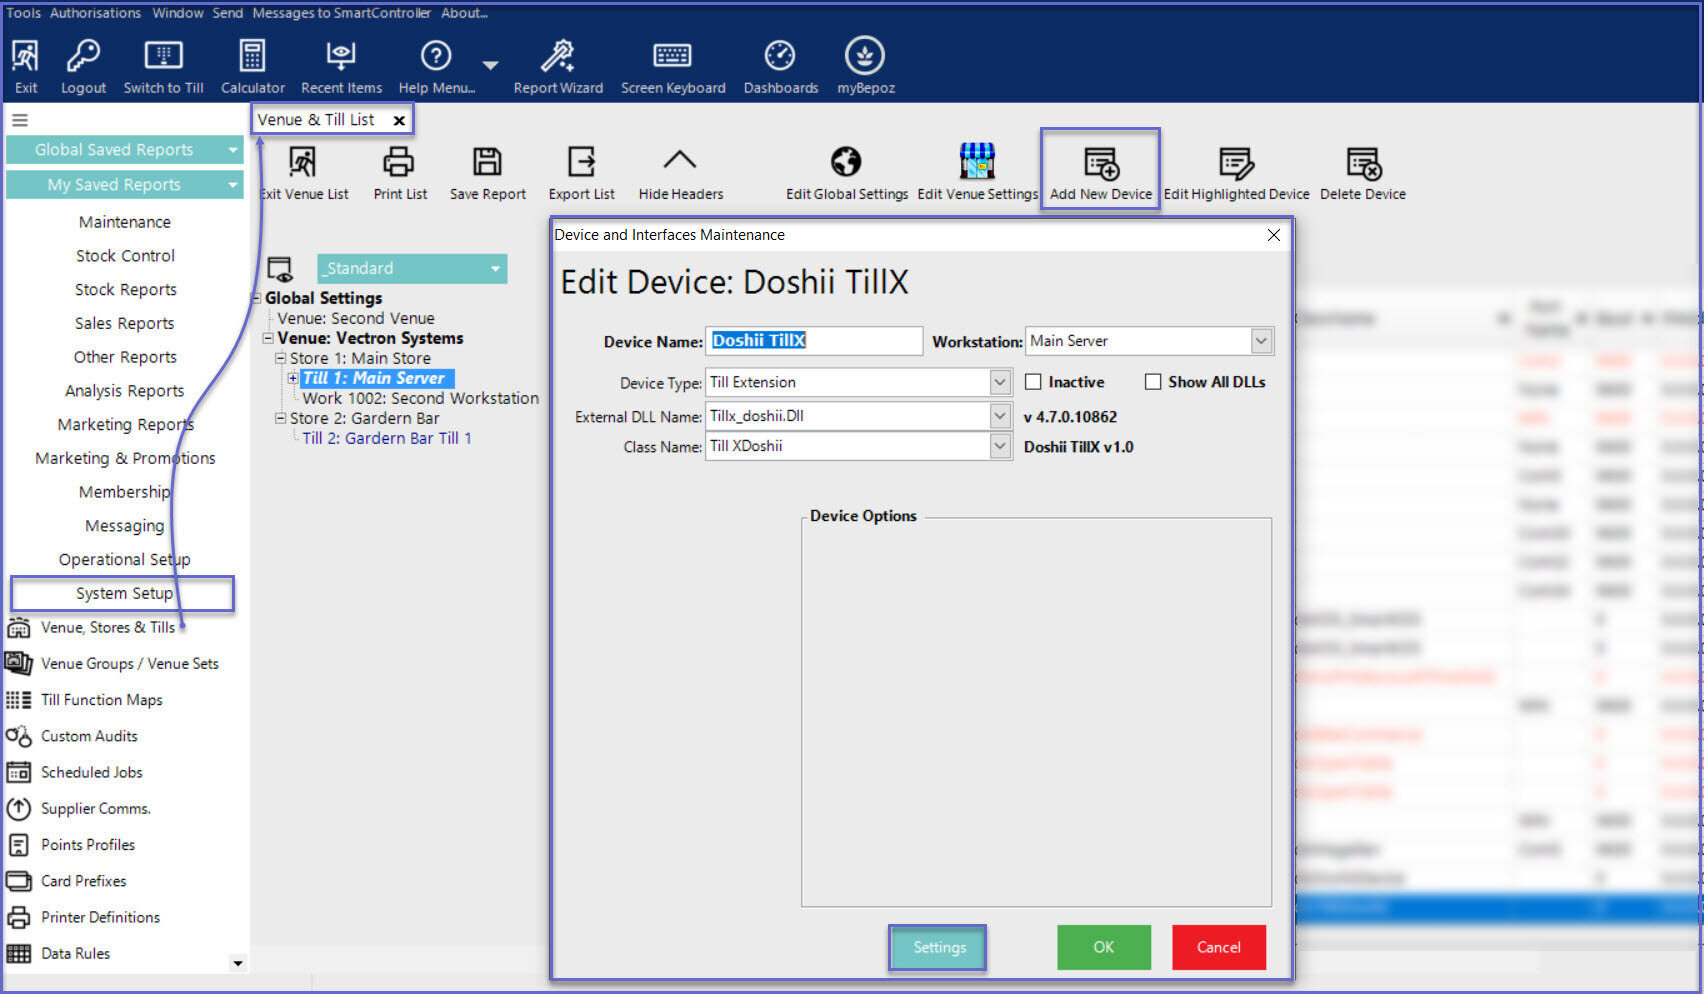Open Points Profiles
This screenshot has width=1704, height=994.
(x=87, y=845)
